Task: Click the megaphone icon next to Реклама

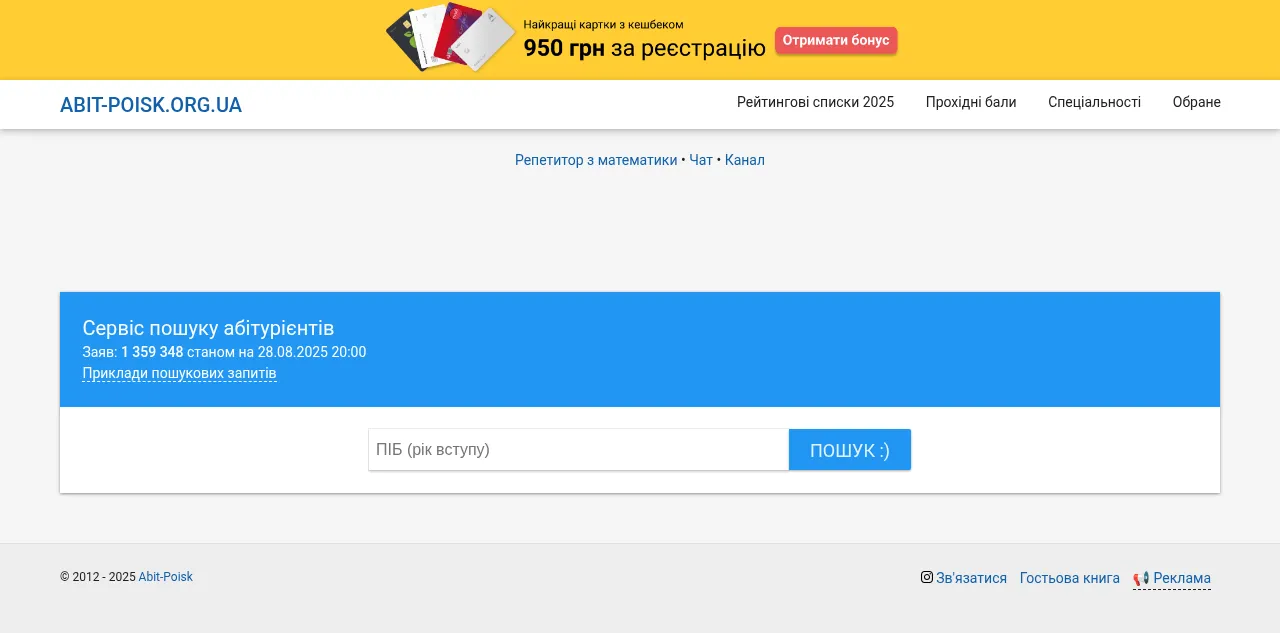Action: click(x=1141, y=578)
